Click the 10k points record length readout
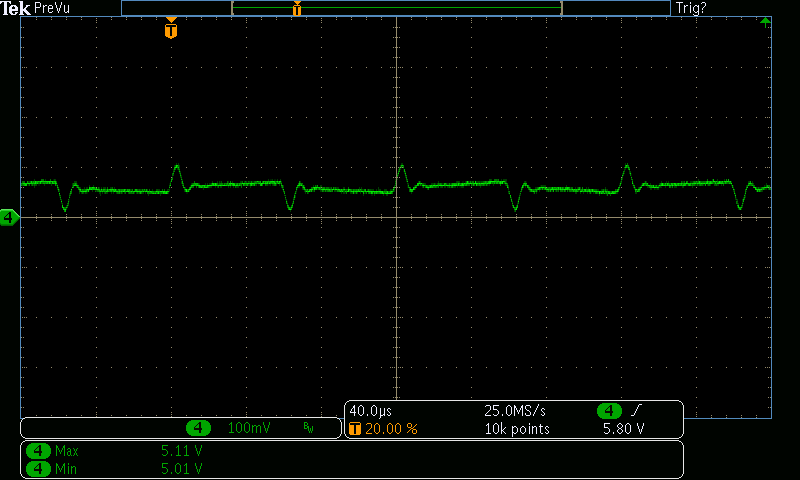800x480 pixels. click(517, 428)
